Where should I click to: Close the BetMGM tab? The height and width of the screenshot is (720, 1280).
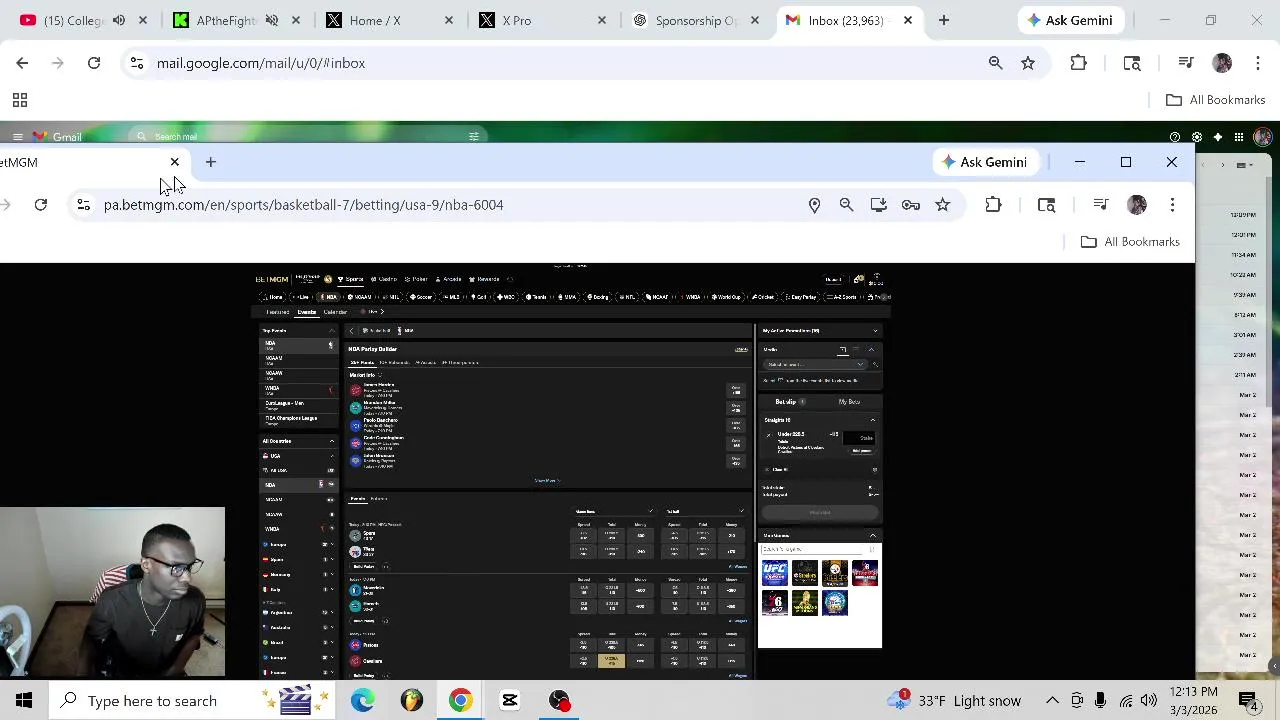coord(174,162)
